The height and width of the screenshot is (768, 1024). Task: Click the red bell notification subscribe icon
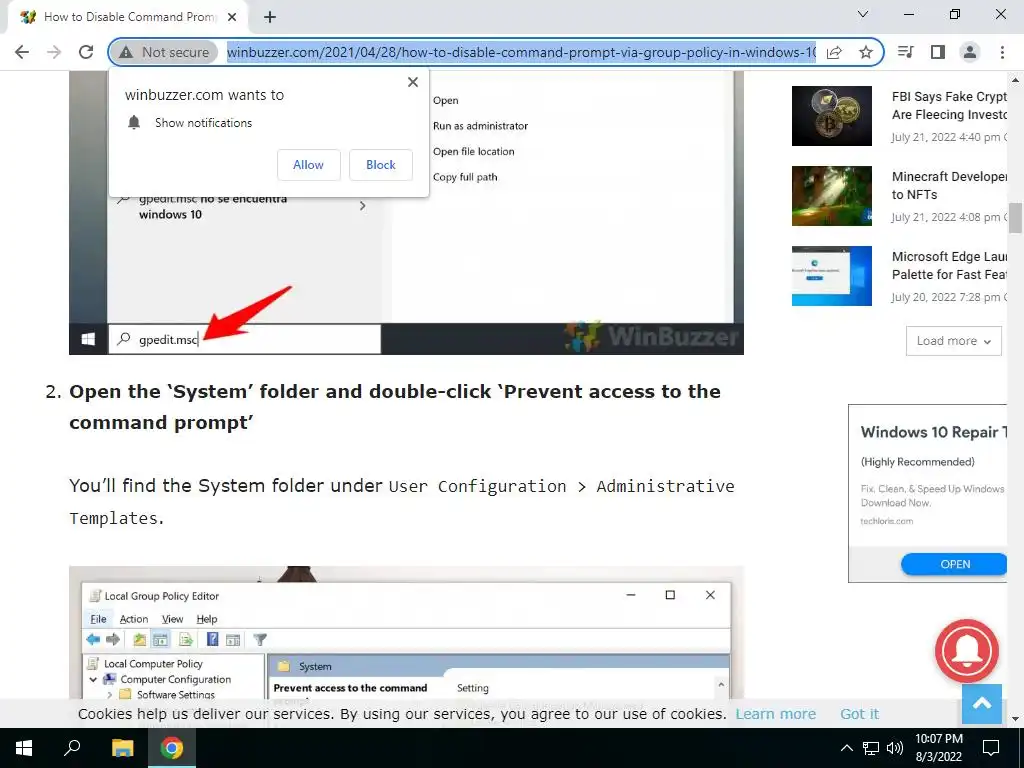click(x=967, y=651)
